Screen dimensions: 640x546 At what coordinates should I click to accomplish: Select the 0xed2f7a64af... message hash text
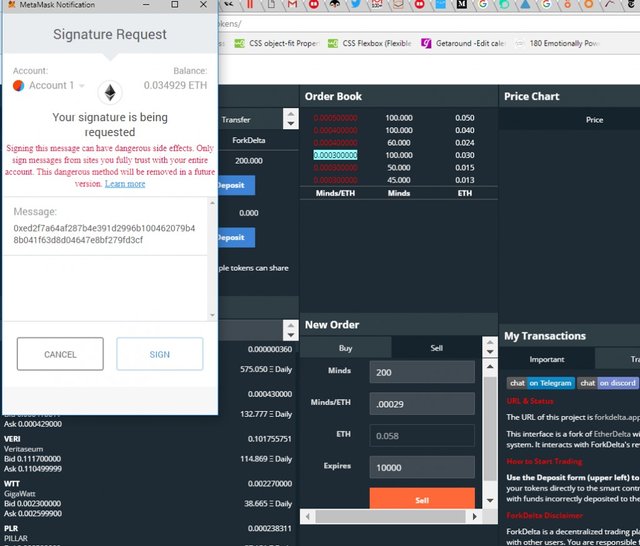104,234
